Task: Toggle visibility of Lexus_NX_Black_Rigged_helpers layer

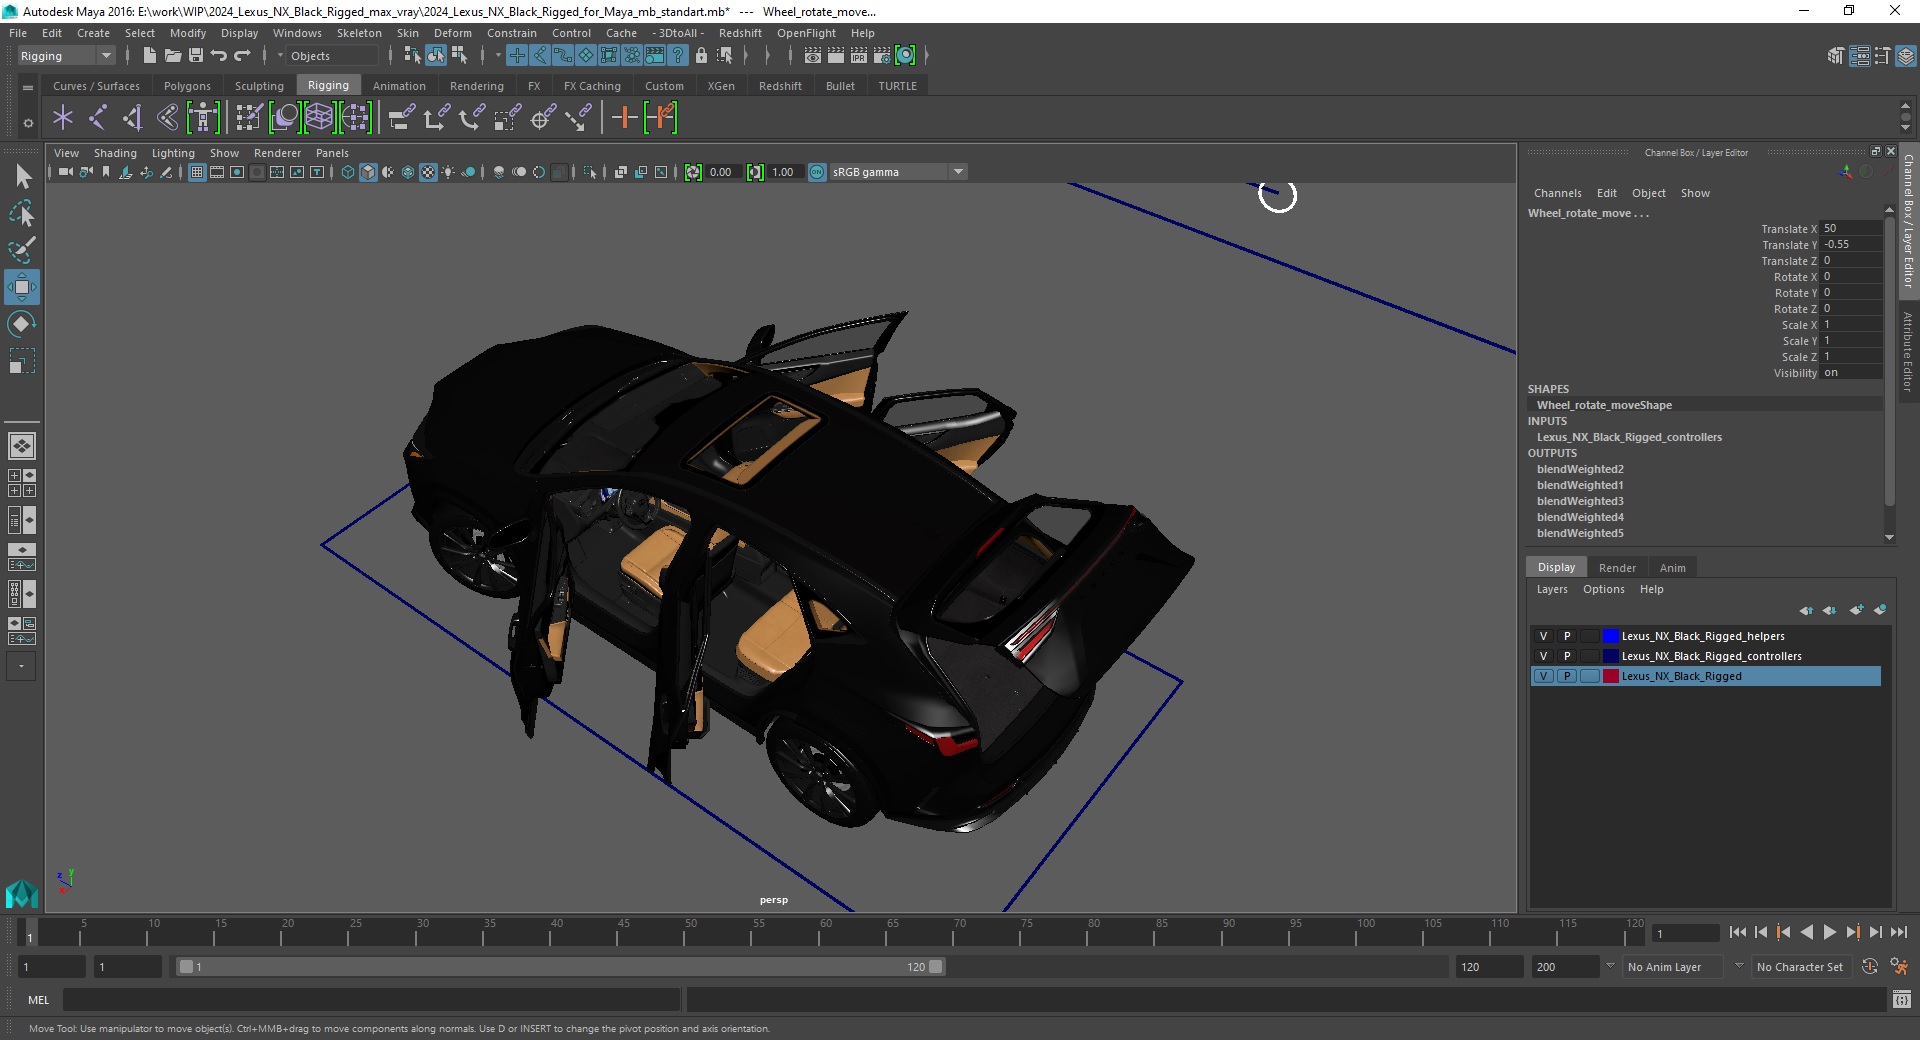Action: click(1543, 636)
